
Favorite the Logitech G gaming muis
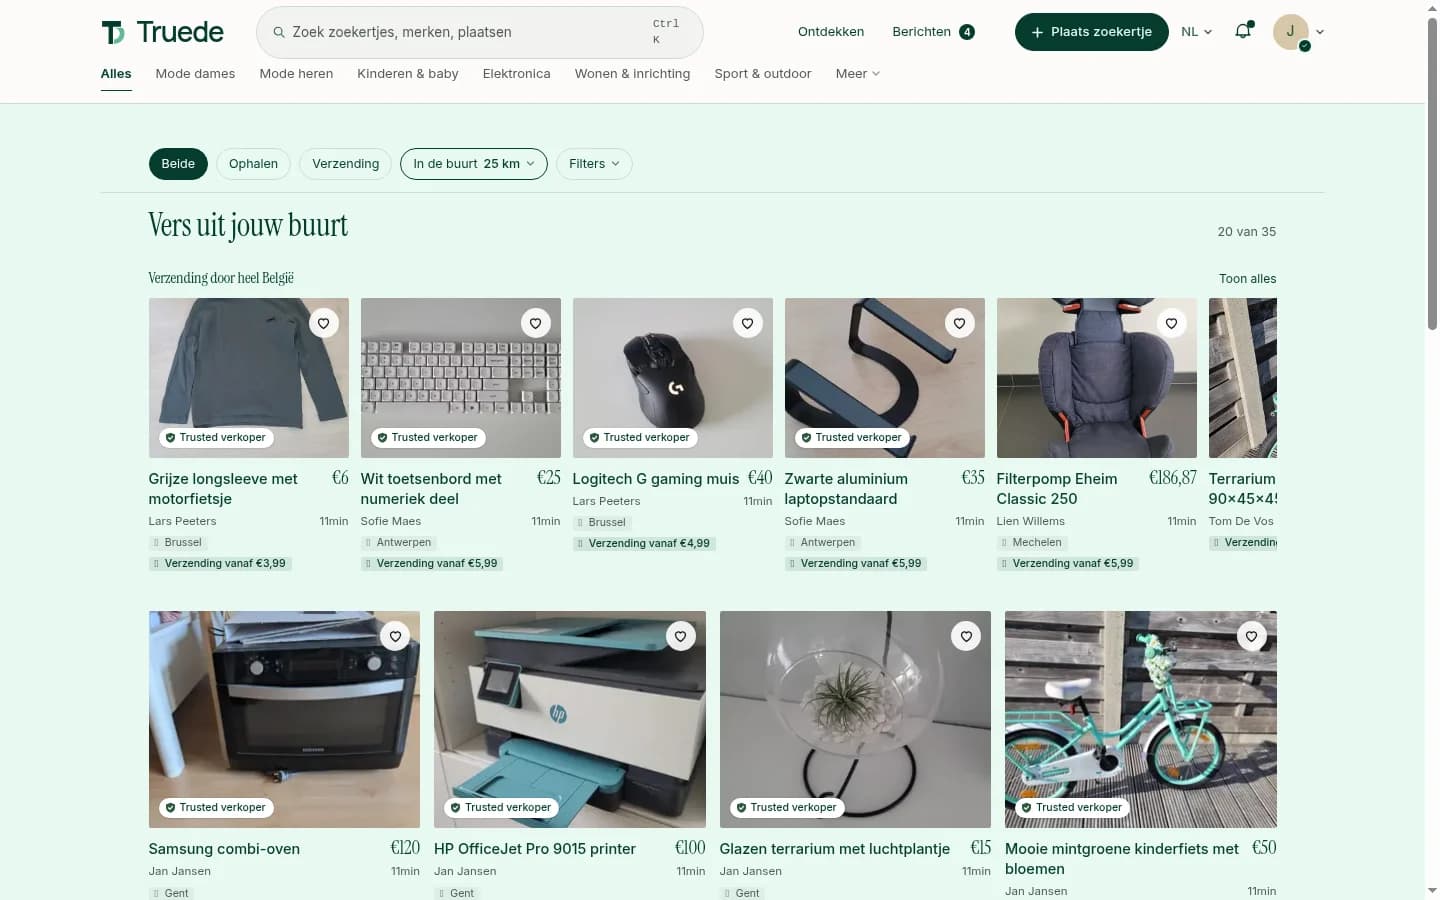click(748, 323)
